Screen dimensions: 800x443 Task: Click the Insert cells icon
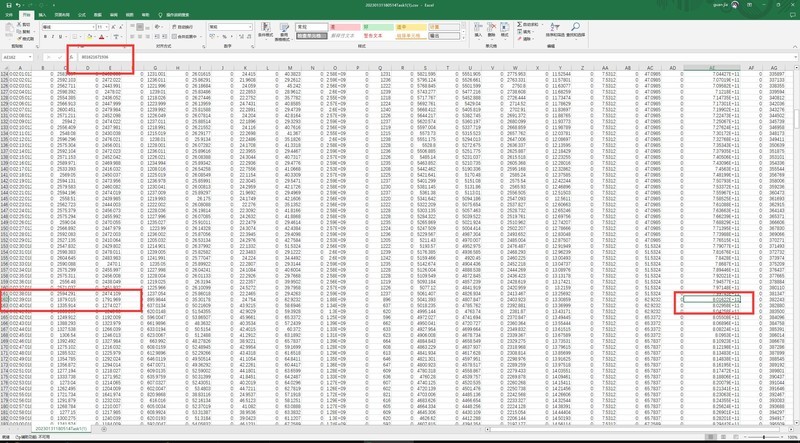point(479,29)
